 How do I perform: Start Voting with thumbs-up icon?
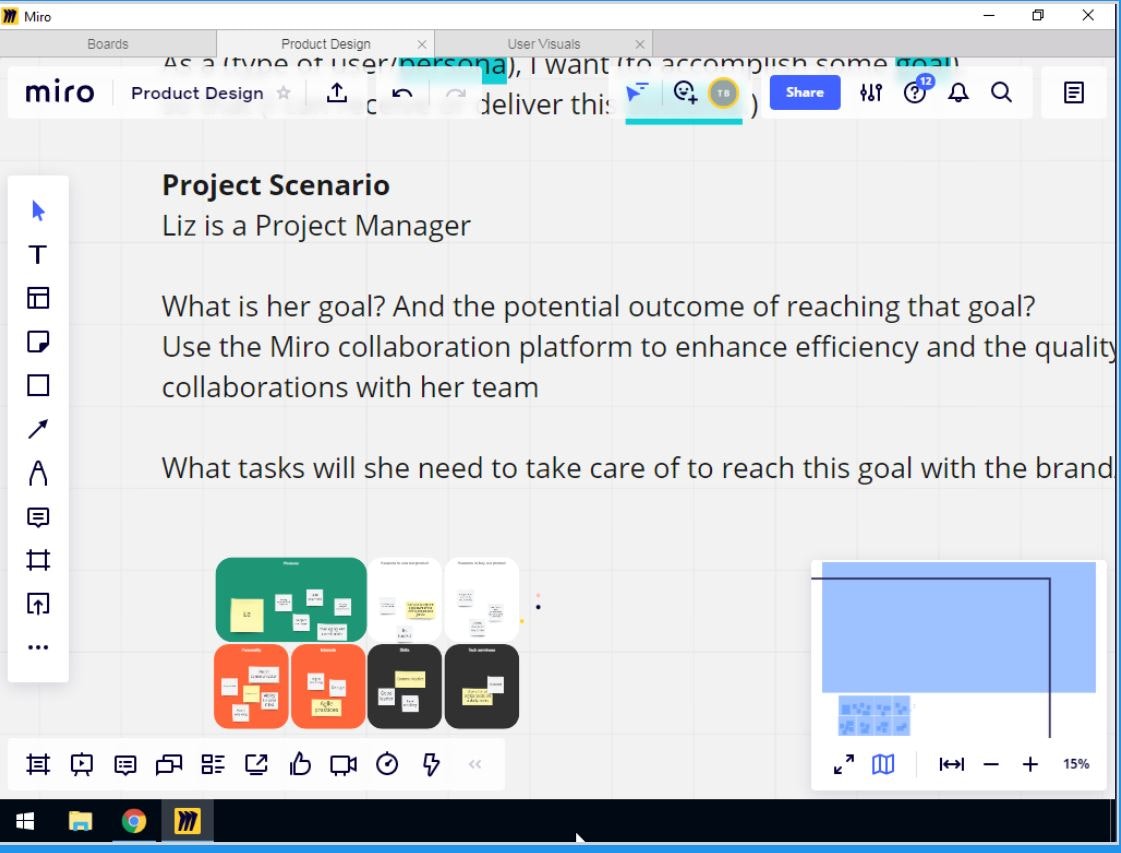pos(300,764)
